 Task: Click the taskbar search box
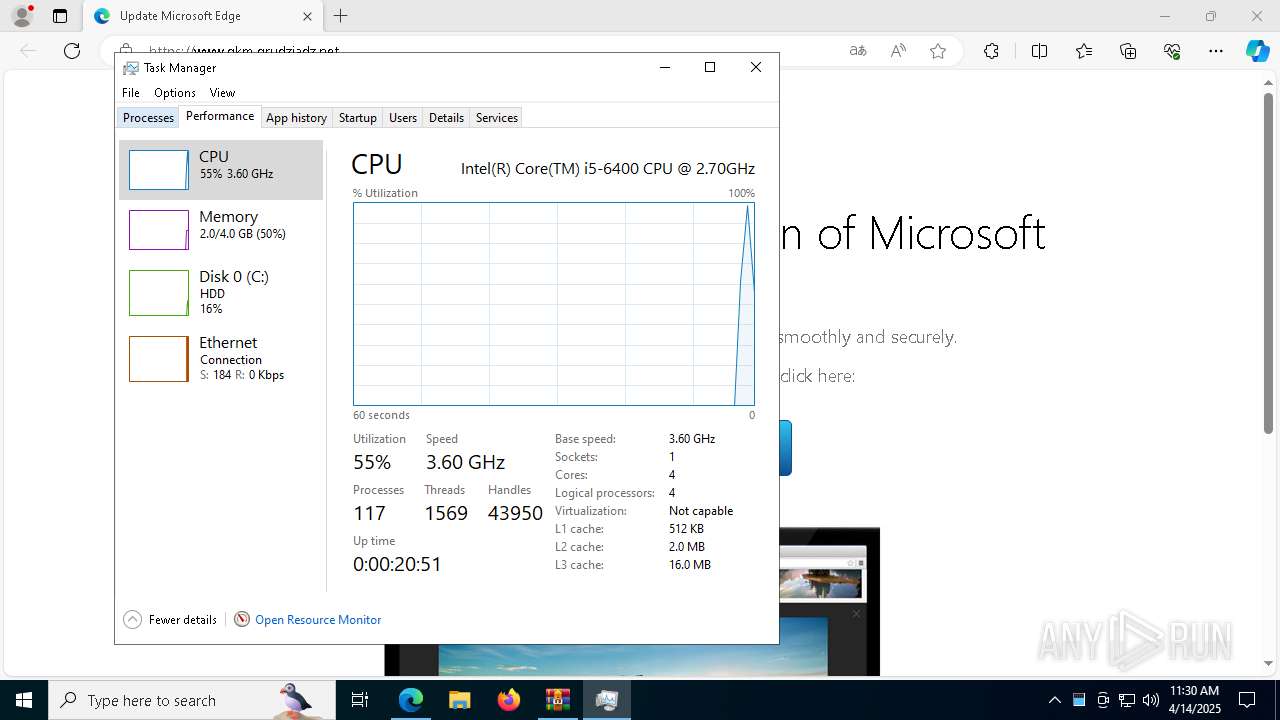(x=192, y=700)
